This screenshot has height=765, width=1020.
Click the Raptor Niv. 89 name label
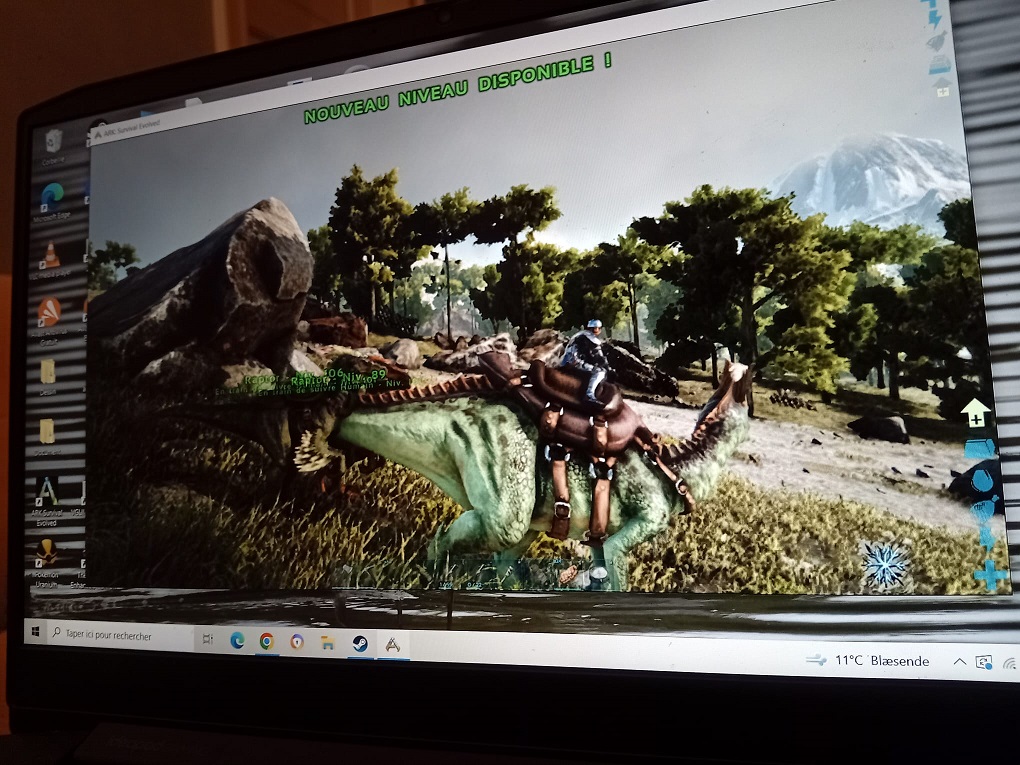click(338, 377)
